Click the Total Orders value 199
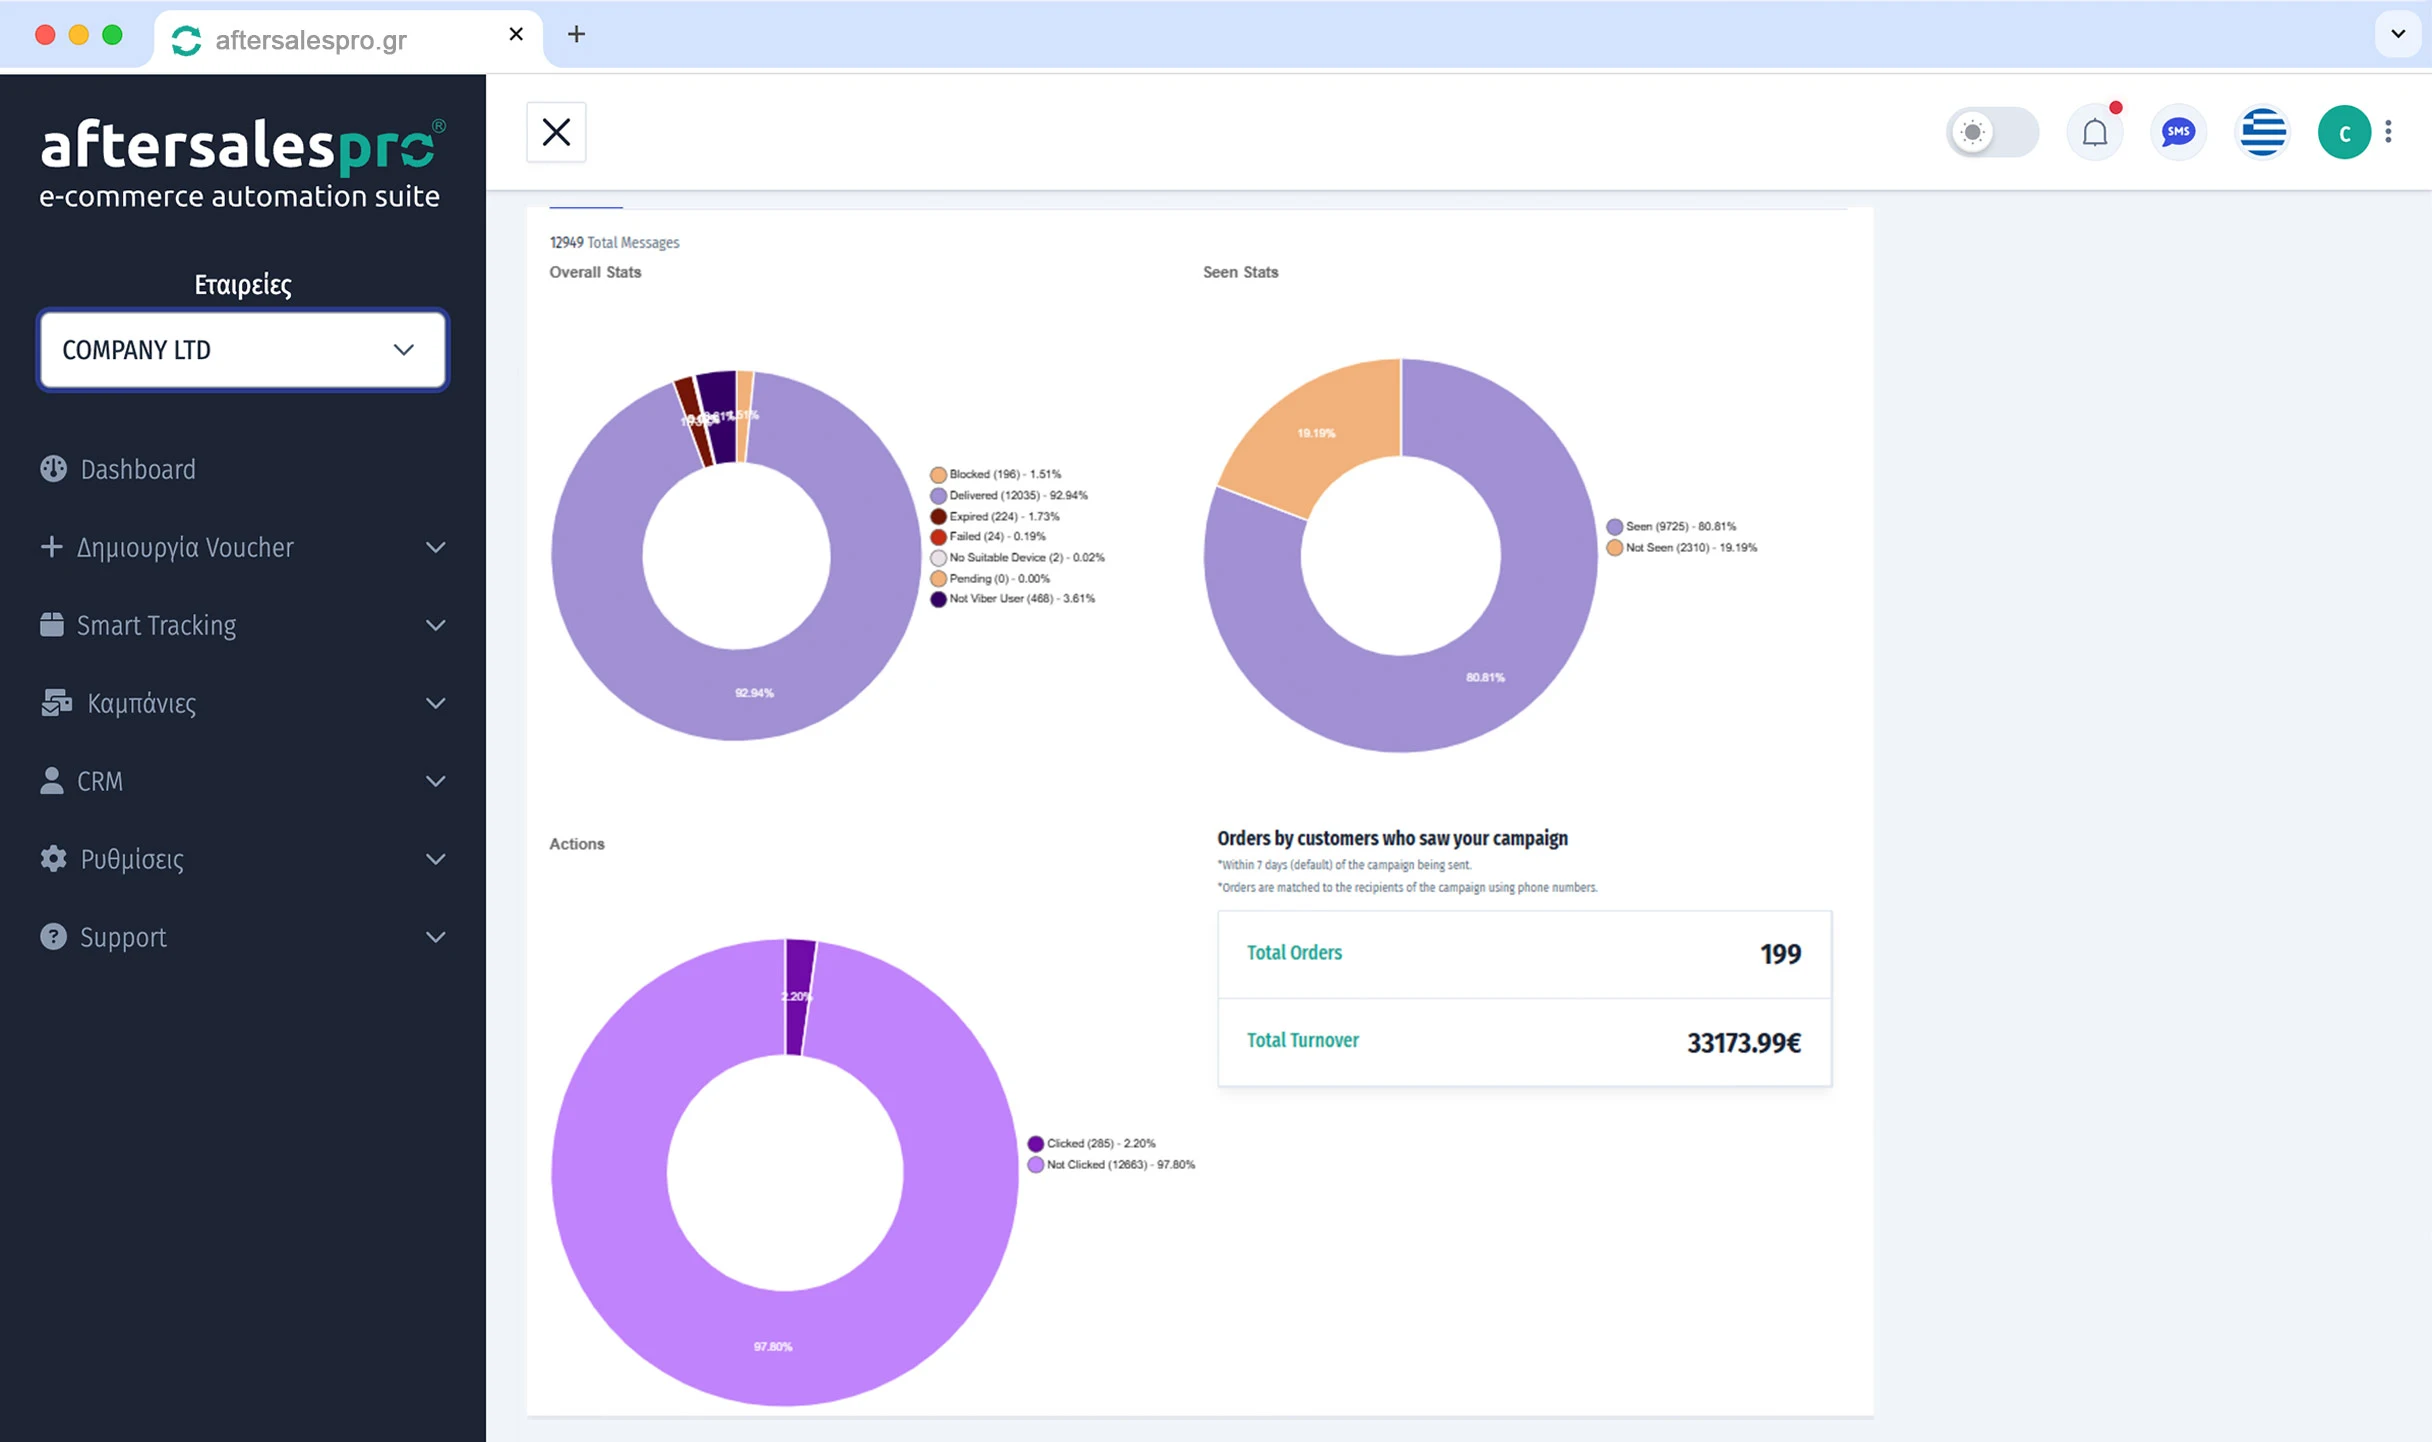Image resolution: width=2432 pixels, height=1442 pixels. pyautogui.click(x=1779, y=953)
